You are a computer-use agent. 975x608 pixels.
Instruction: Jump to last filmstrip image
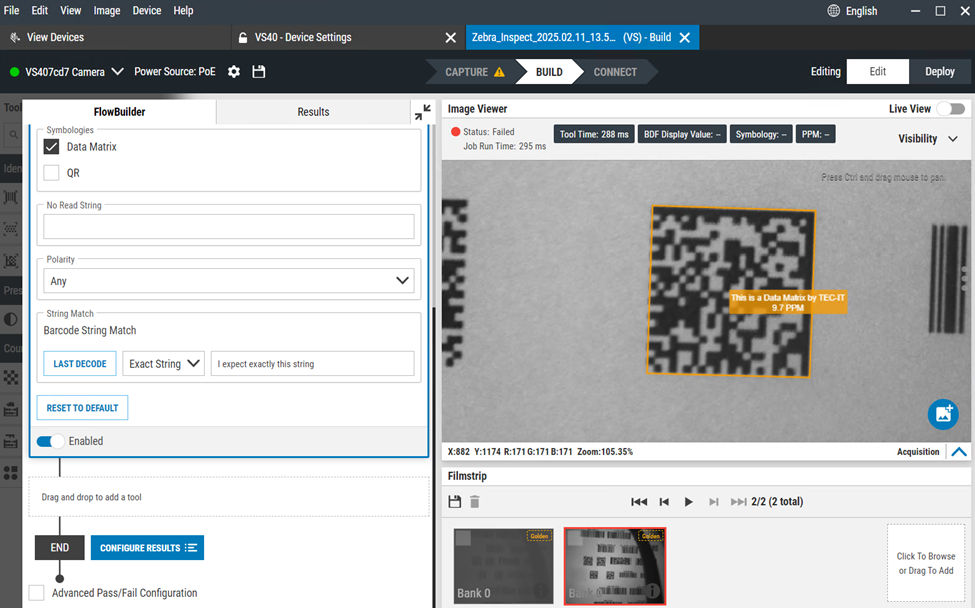(x=738, y=502)
